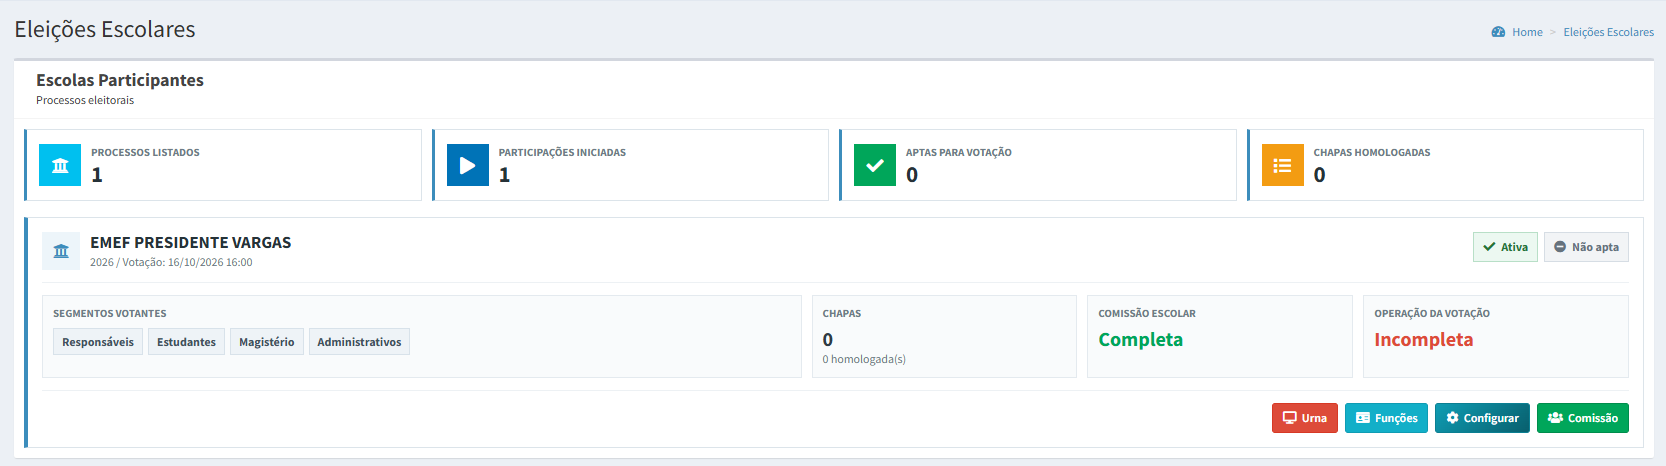Open the Funções button
The image size is (1666, 466).
point(1386,418)
